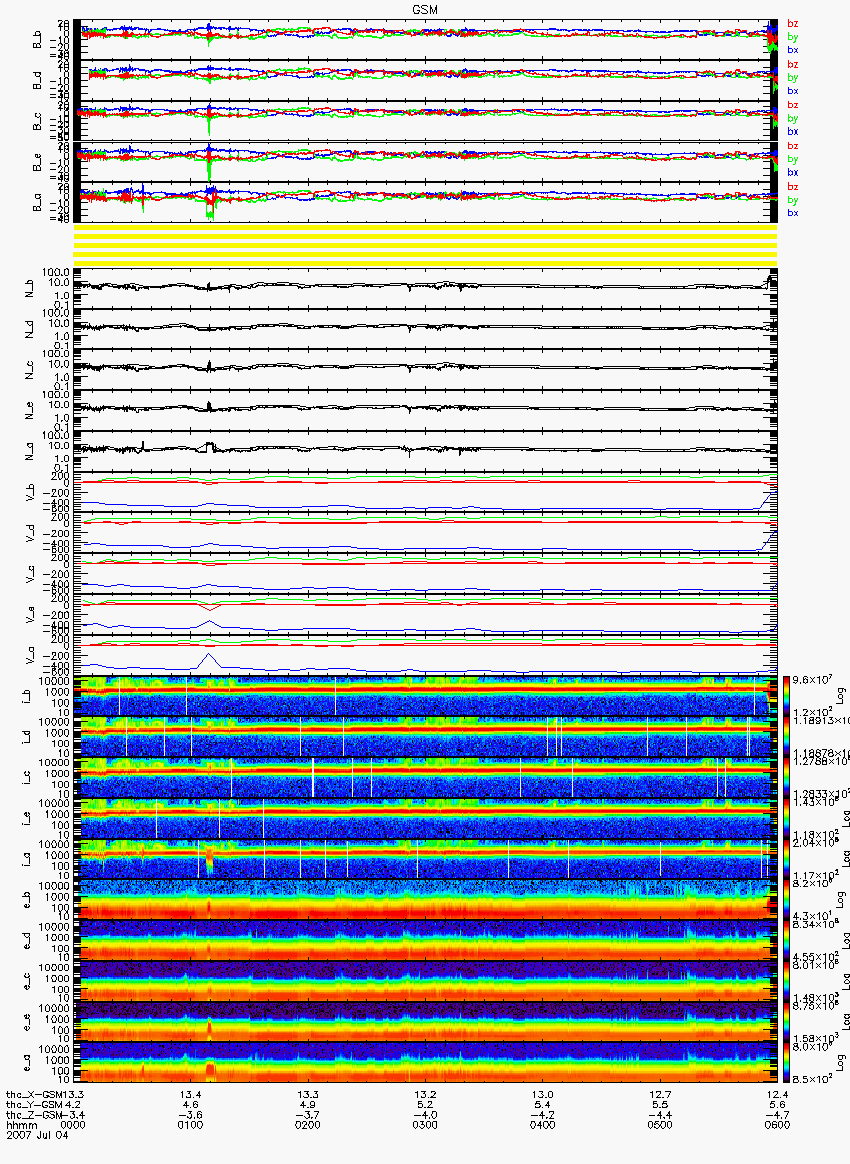
Task: Click the B_d axis label
Action: click(36, 81)
